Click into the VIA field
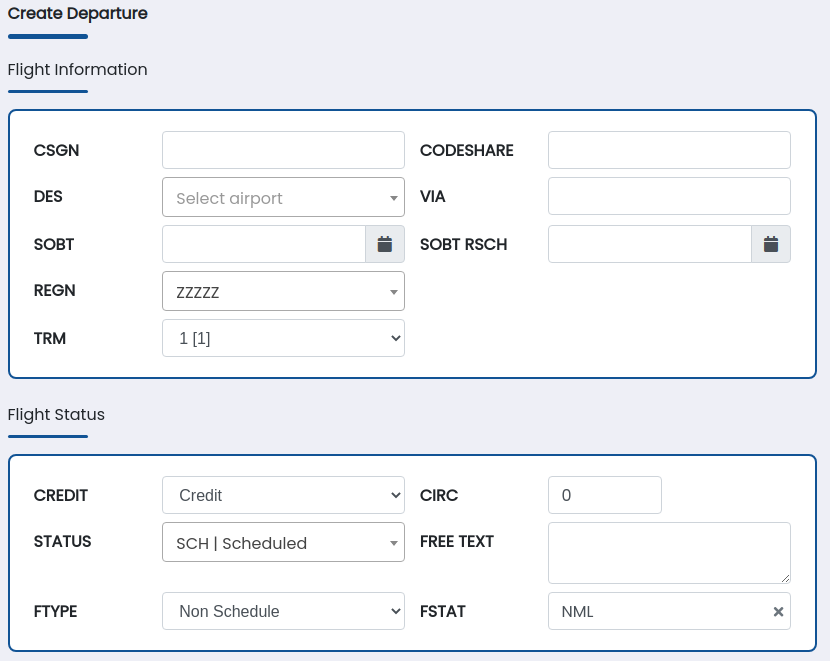Image resolution: width=830 pixels, height=661 pixels. tap(669, 196)
